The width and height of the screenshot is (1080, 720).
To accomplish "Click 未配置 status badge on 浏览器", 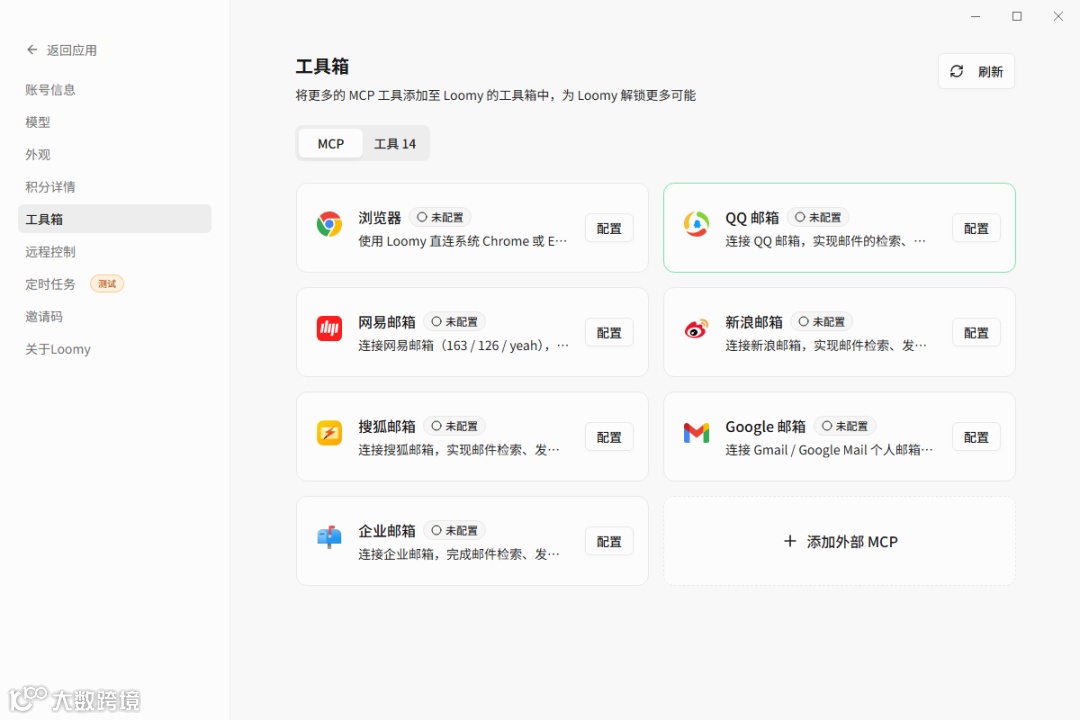I will 440,217.
